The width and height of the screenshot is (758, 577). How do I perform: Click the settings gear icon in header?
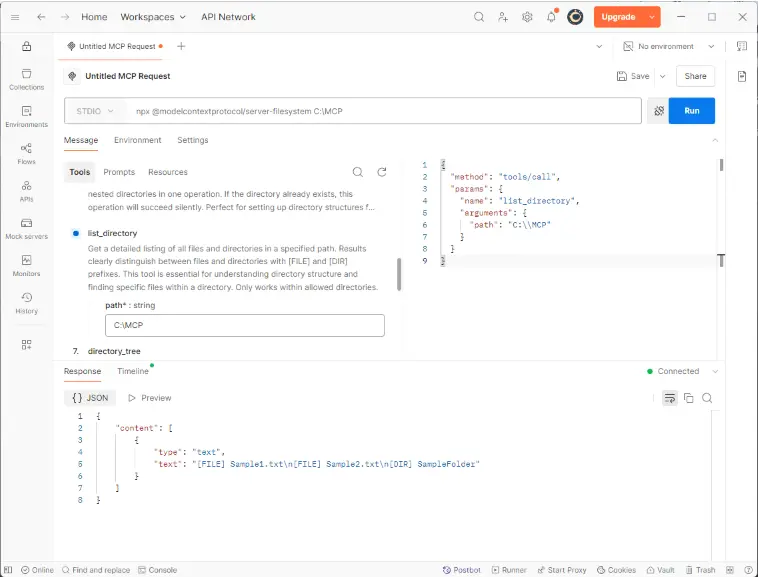(527, 17)
